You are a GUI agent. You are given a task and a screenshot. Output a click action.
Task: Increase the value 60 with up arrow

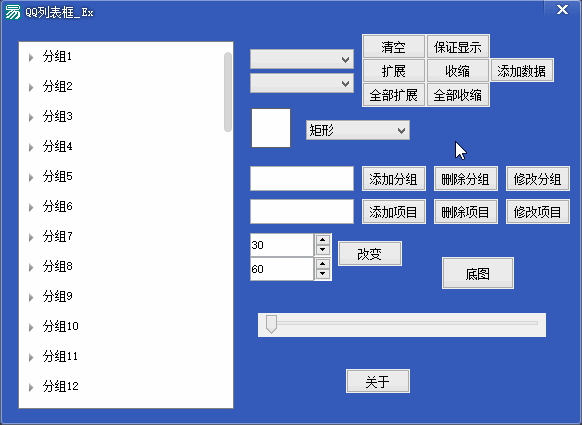323,264
